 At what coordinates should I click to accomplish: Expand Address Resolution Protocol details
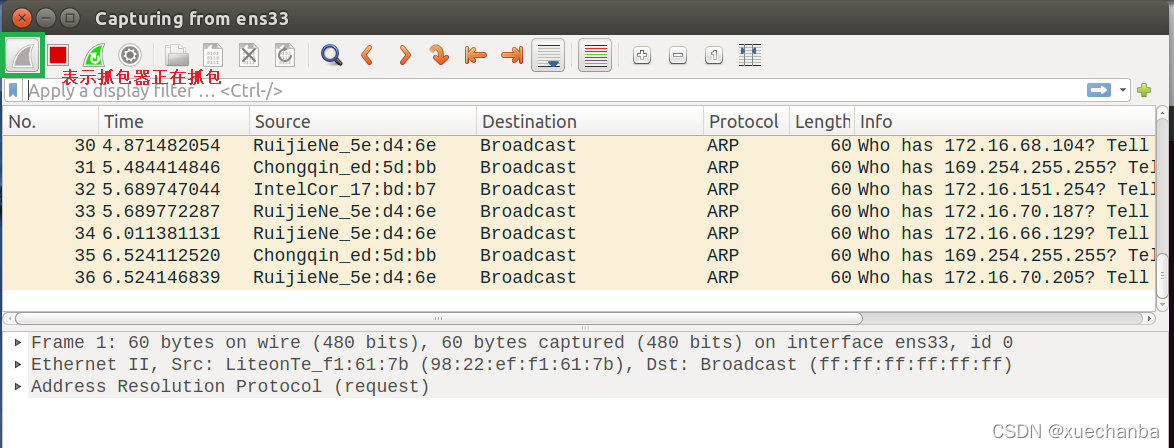coord(18,386)
